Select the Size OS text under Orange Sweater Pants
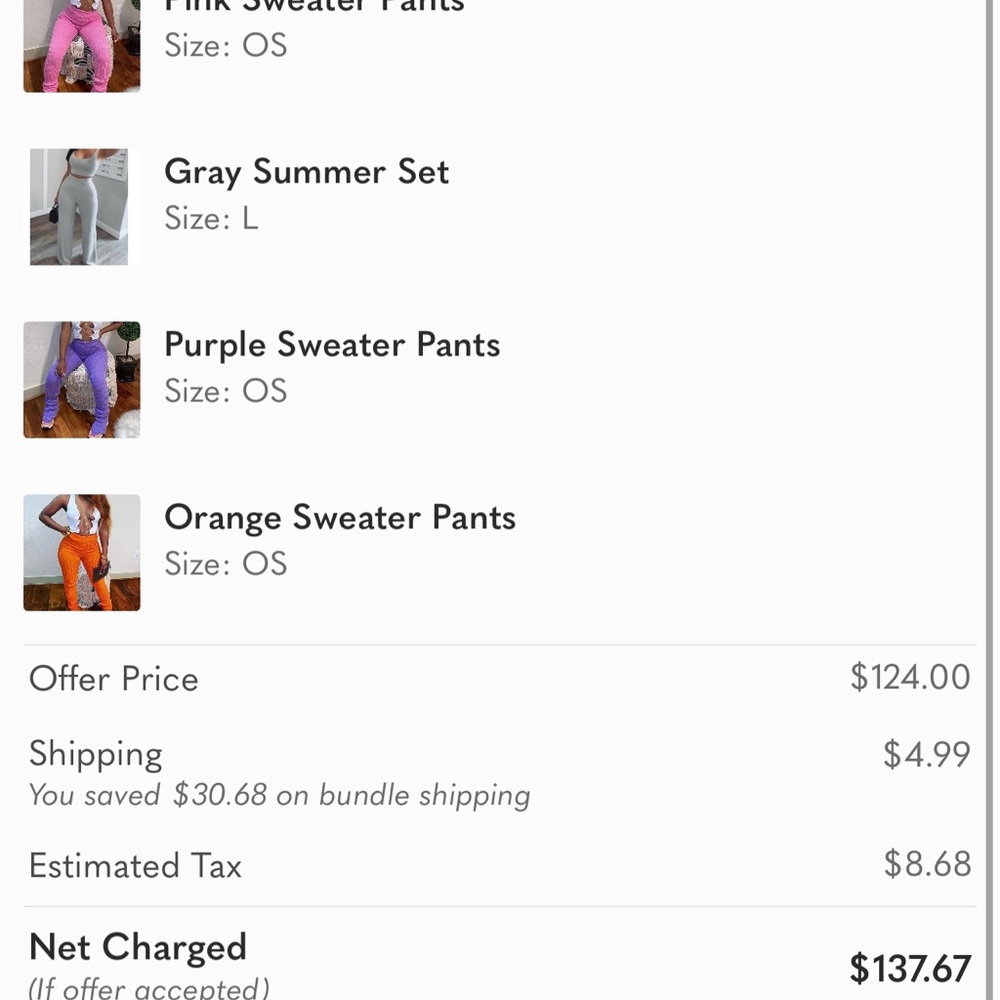The width and height of the screenshot is (1000, 1000). pos(225,564)
